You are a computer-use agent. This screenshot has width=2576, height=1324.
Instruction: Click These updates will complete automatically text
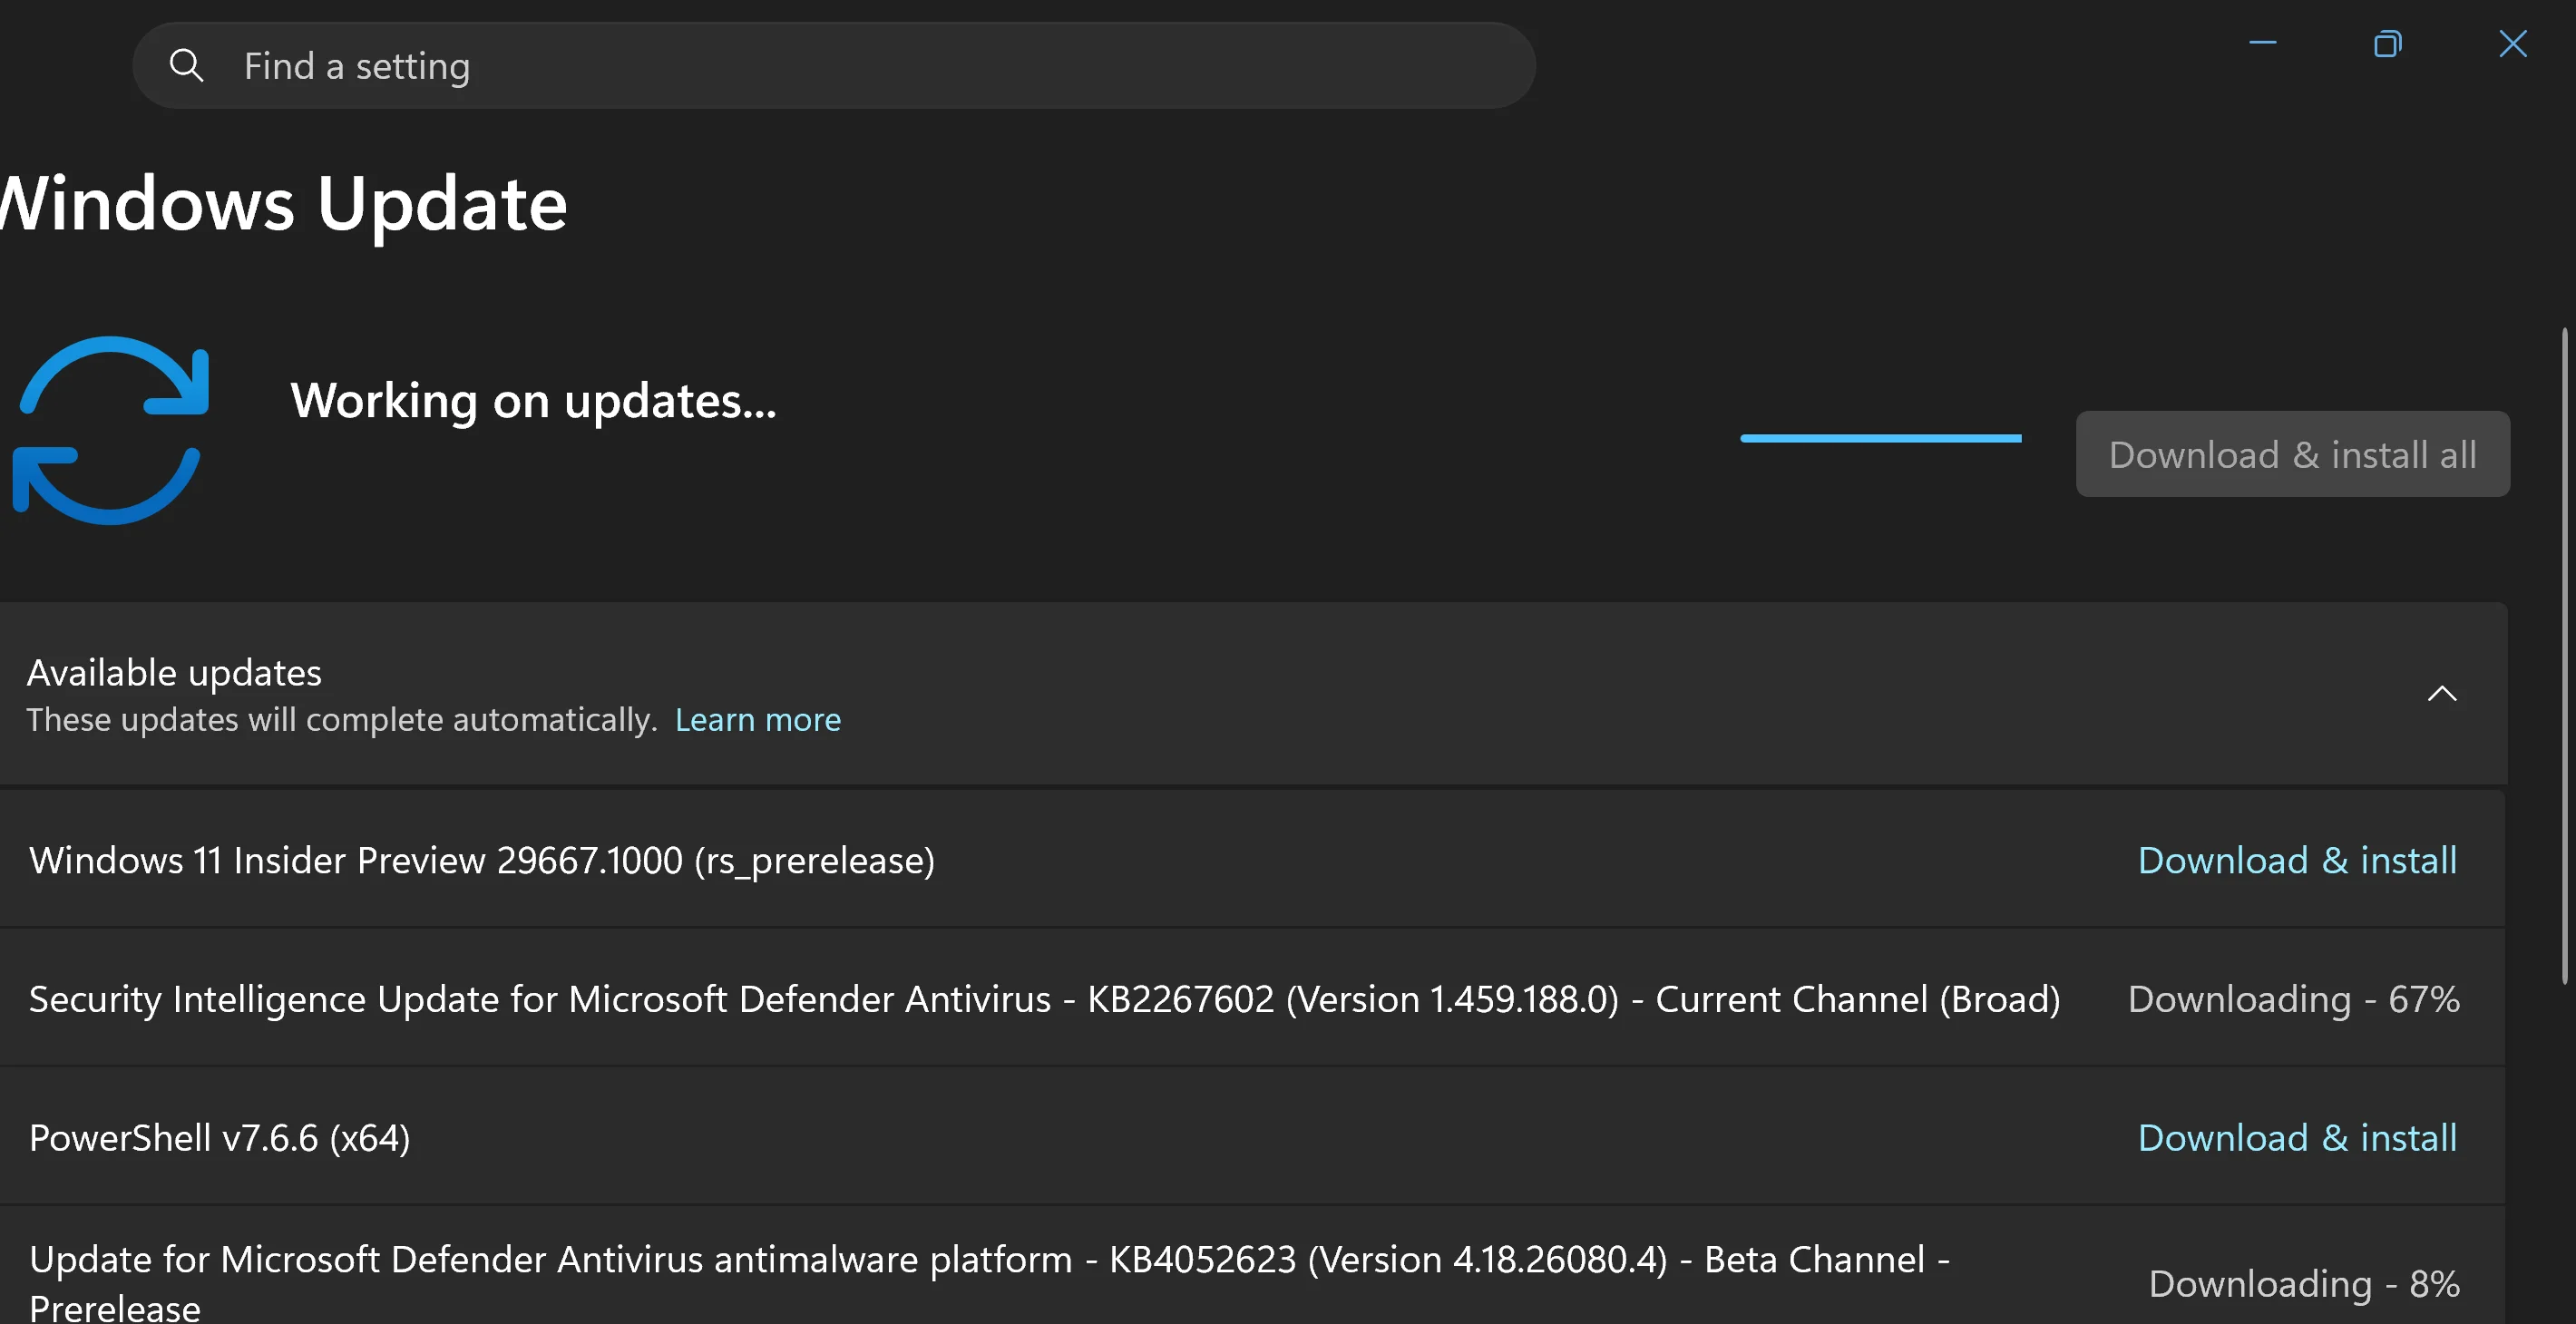[342, 720]
